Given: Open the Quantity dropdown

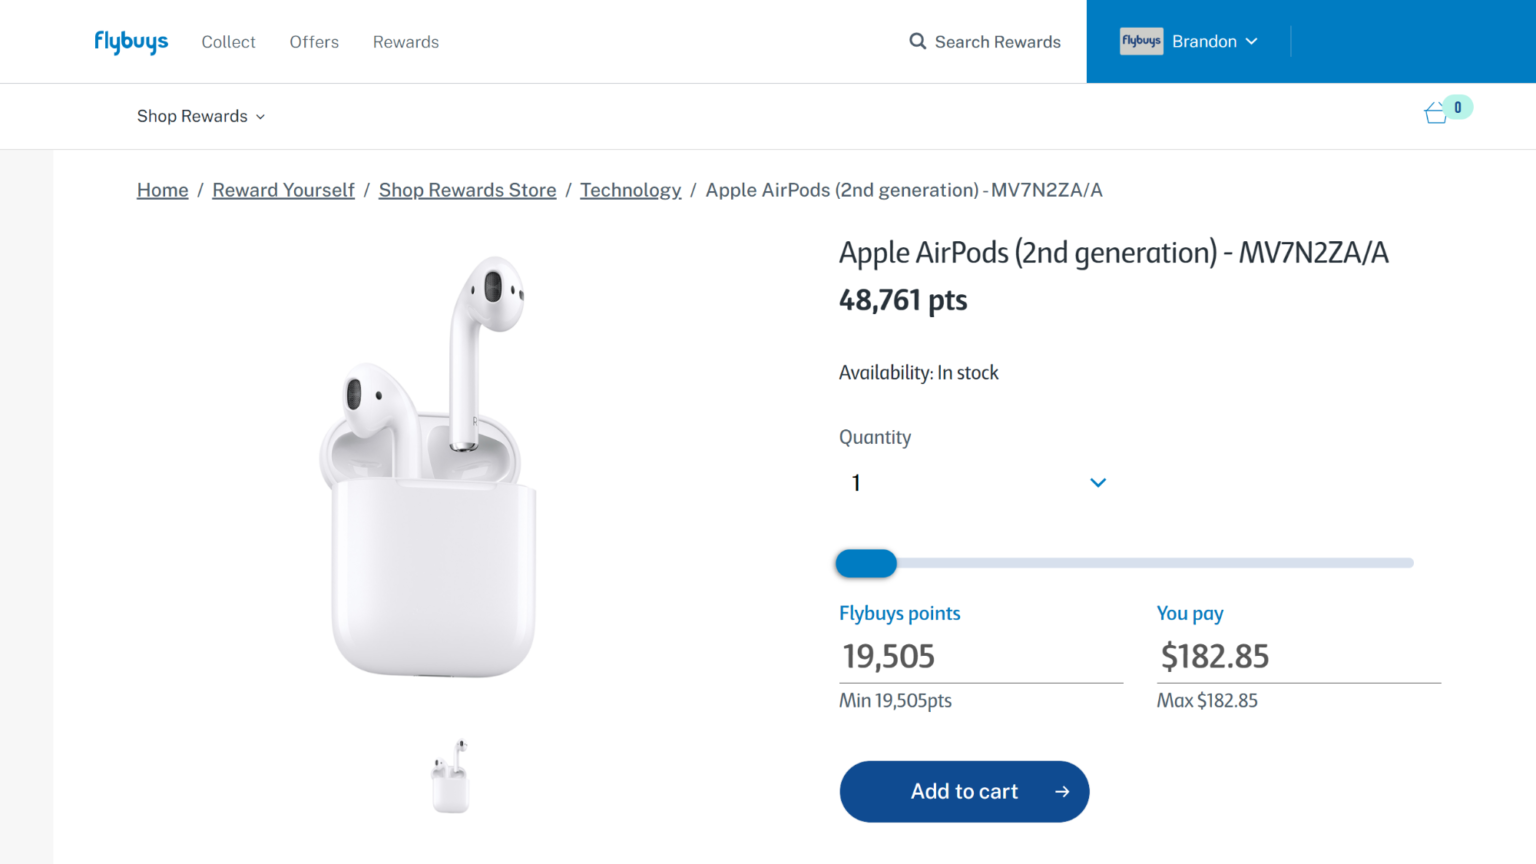Looking at the screenshot, I should (1097, 482).
